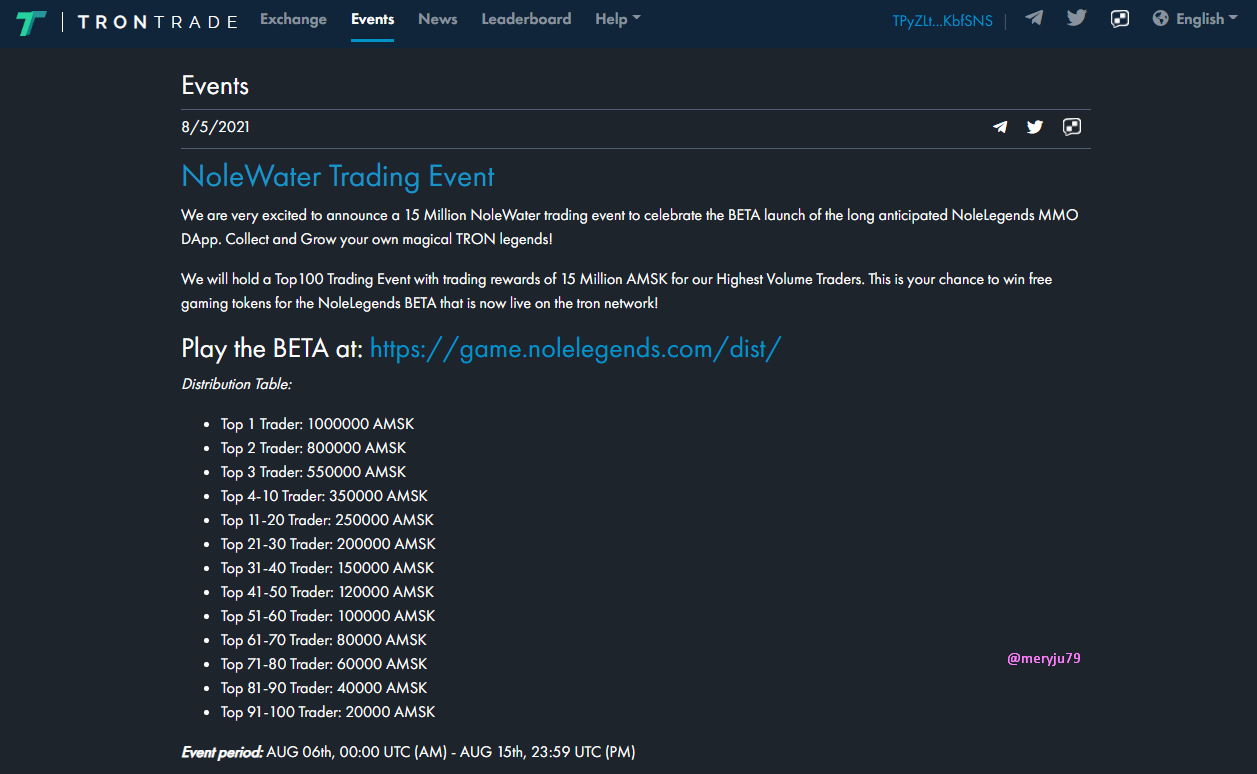Open the Twitter icon in the top navbar

click(x=1077, y=18)
